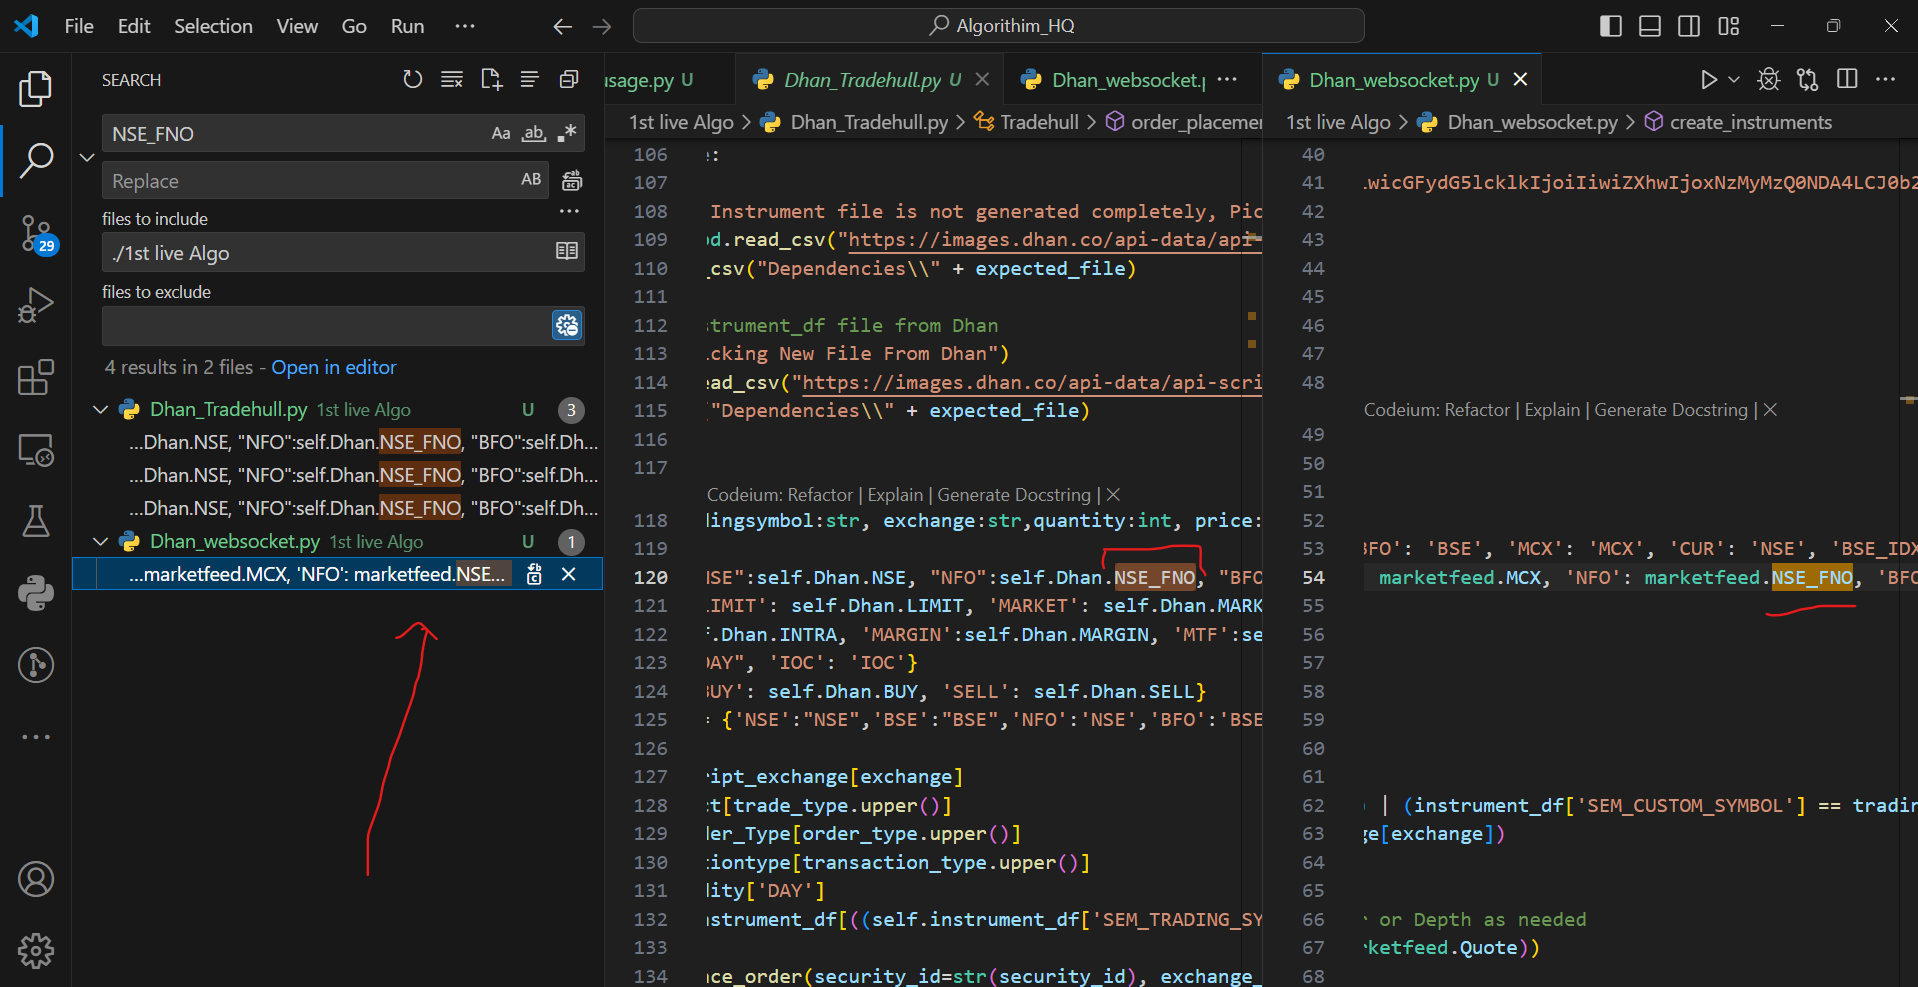The width and height of the screenshot is (1918, 987).
Task: Close the Dhan_Tradehull.py tab
Action: 982,79
